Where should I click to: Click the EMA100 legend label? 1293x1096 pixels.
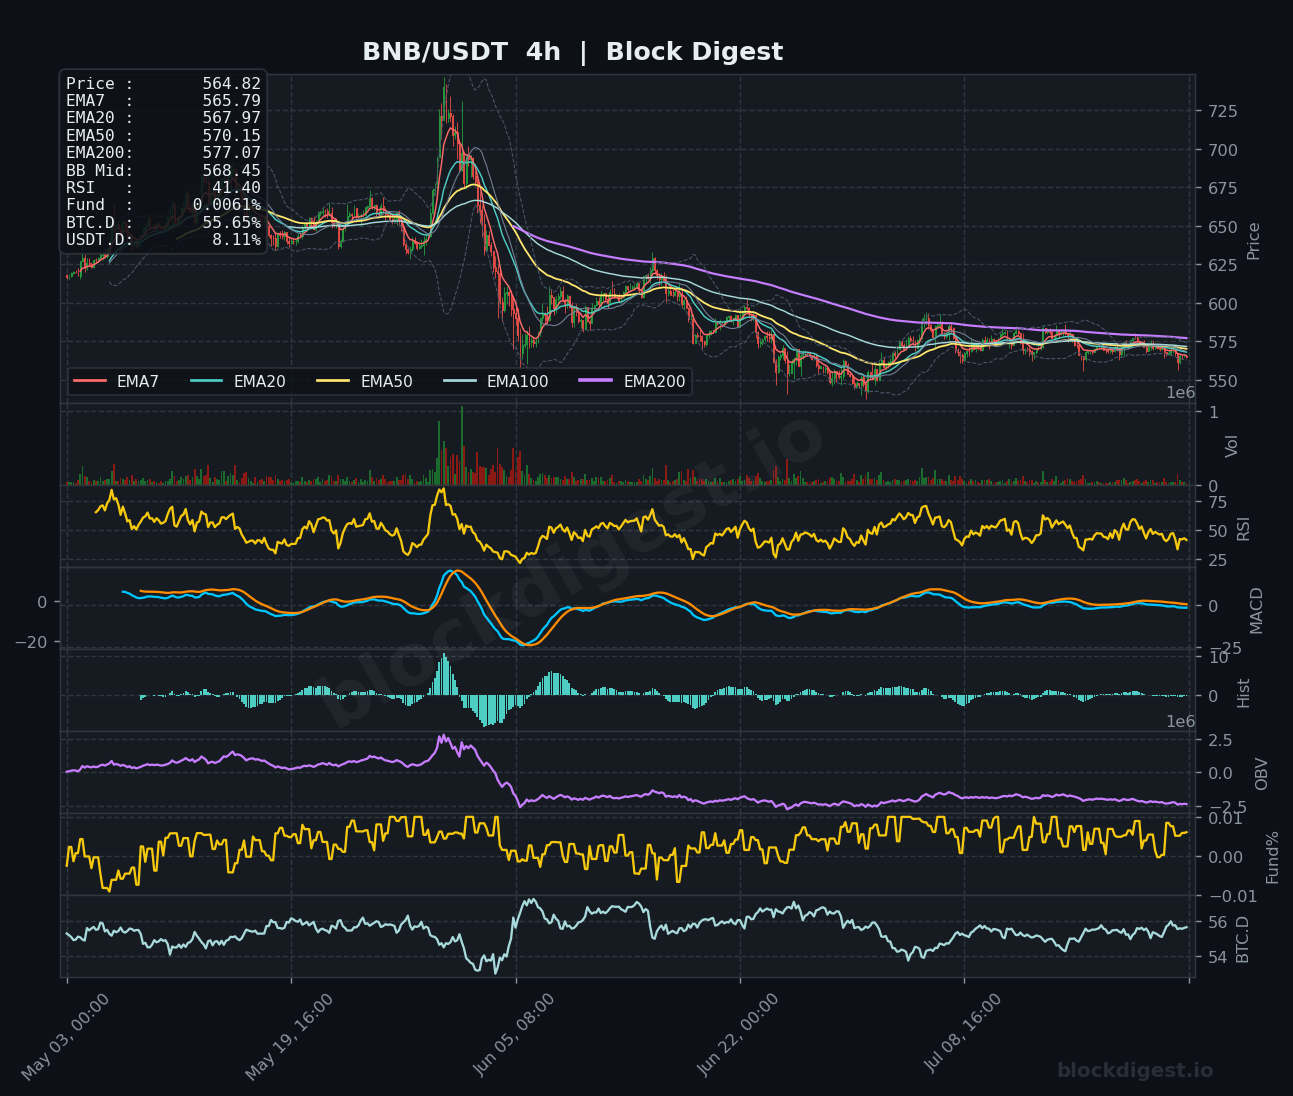coord(517,381)
